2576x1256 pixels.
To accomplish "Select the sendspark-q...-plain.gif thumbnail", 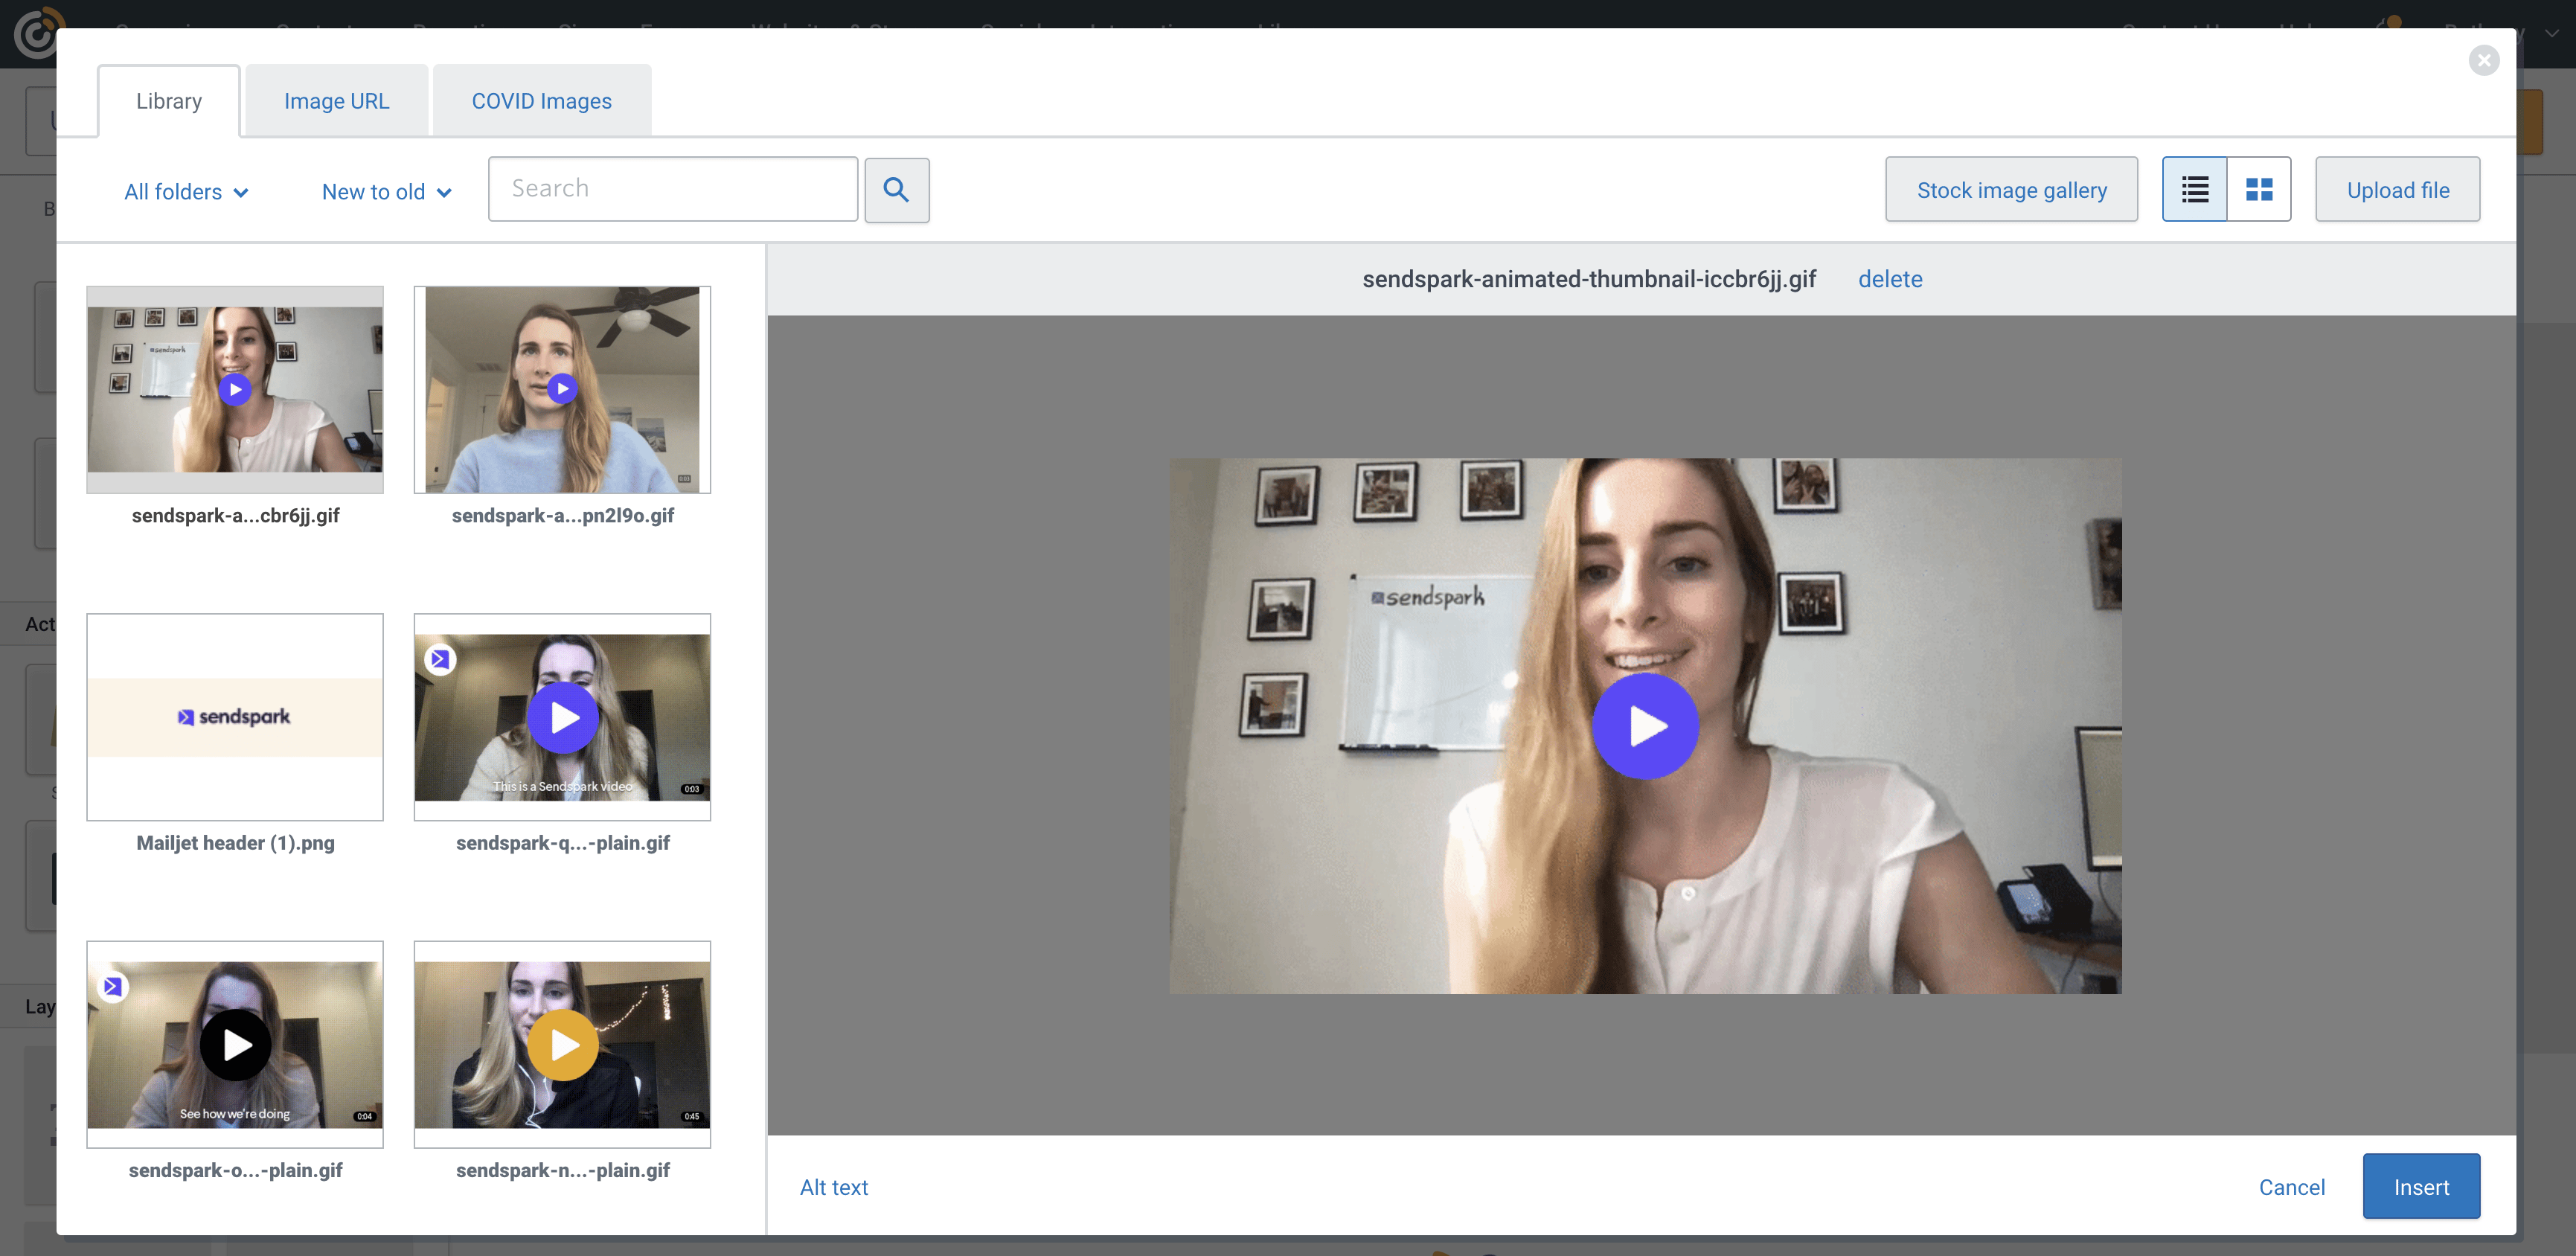I will click(562, 717).
